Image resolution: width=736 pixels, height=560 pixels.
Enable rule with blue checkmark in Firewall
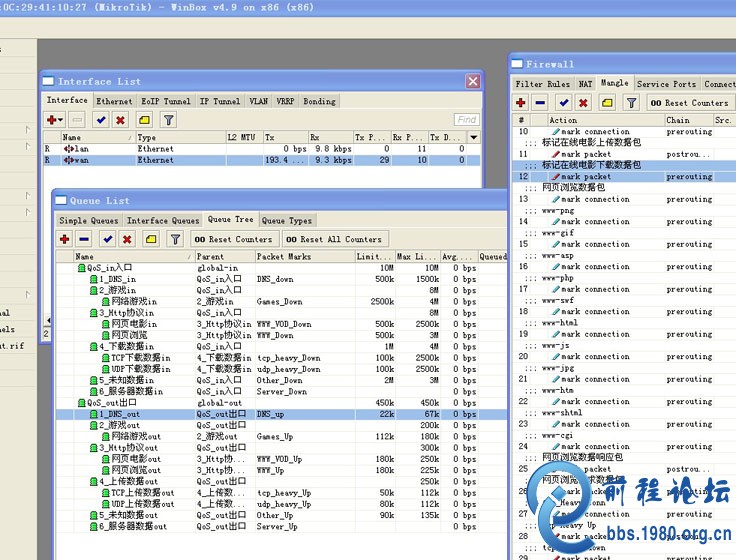pyautogui.click(x=564, y=102)
